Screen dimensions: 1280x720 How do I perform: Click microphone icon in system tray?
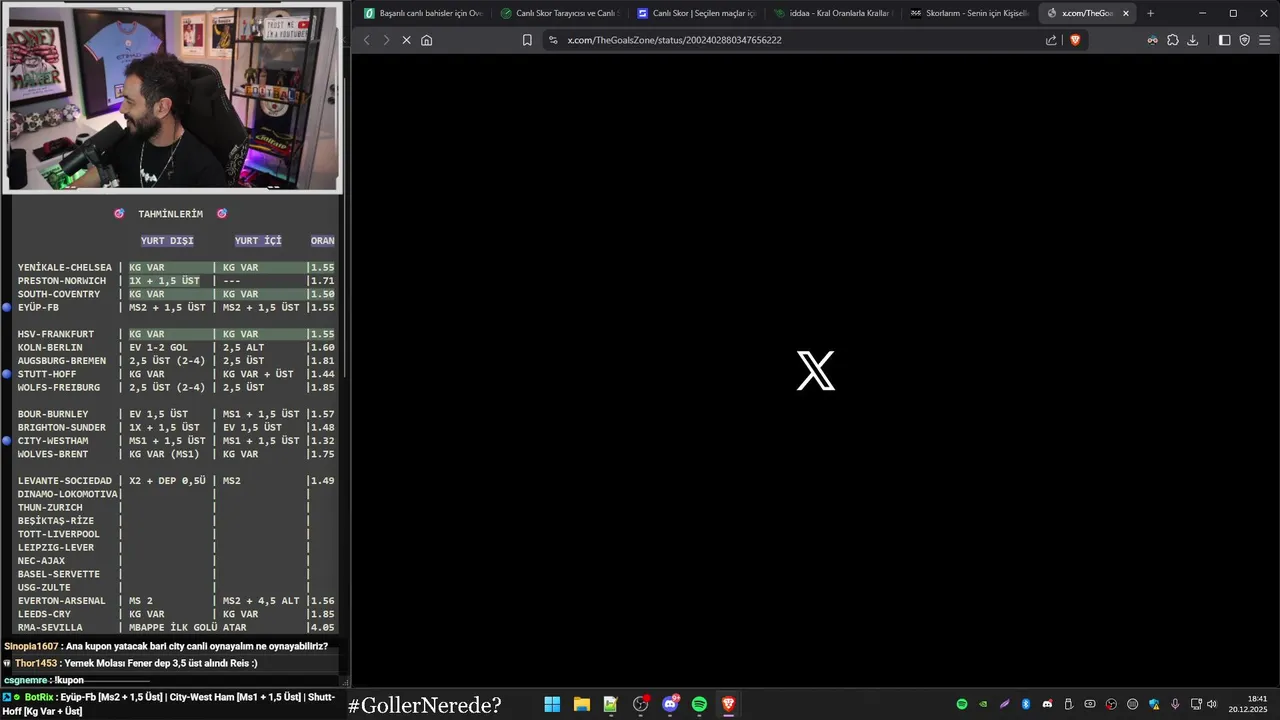(x=1175, y=704)
